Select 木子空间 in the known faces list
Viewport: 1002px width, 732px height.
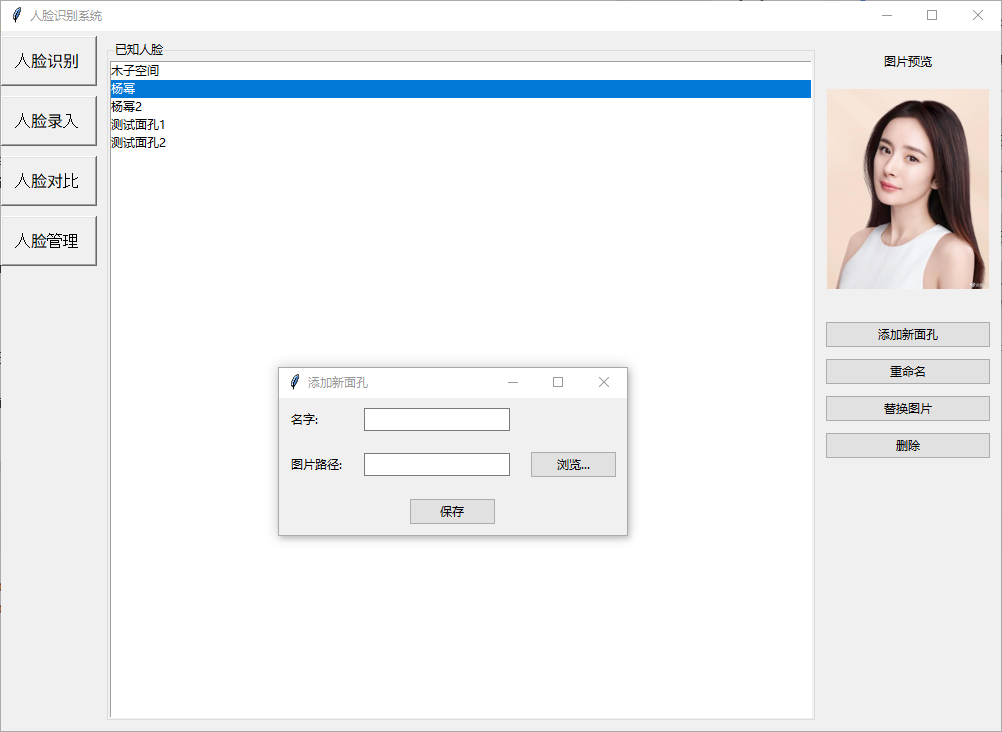tap(135, 71)
